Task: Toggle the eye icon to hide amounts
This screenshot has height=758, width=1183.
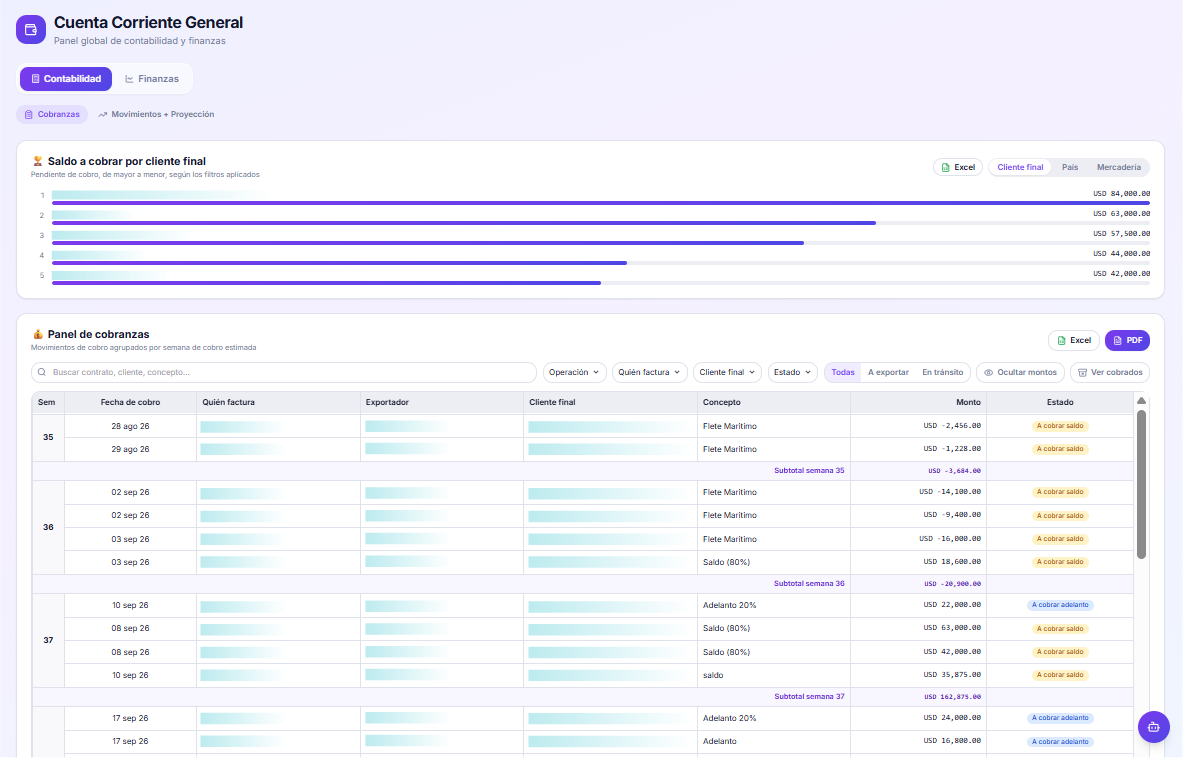Action: pos(988,373)
